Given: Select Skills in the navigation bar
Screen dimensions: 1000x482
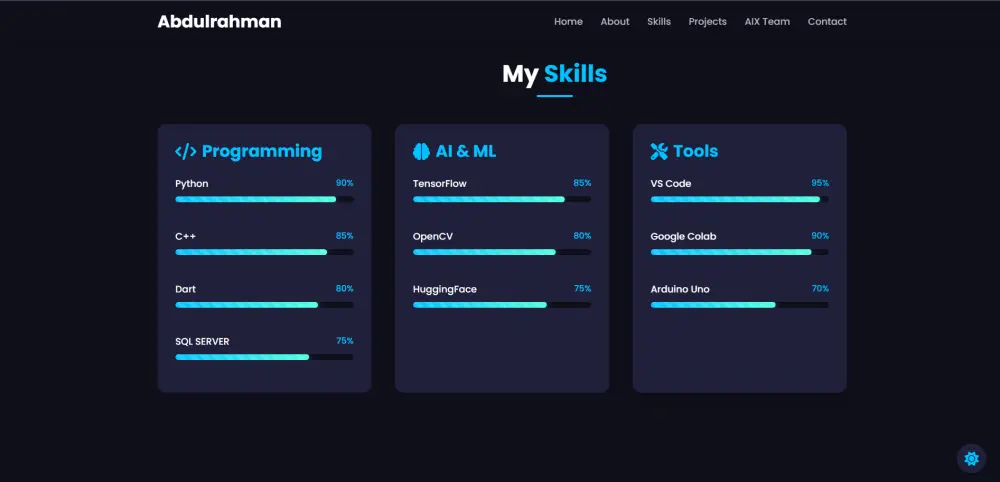Looking at the screenshot, I should click(659, 22).
